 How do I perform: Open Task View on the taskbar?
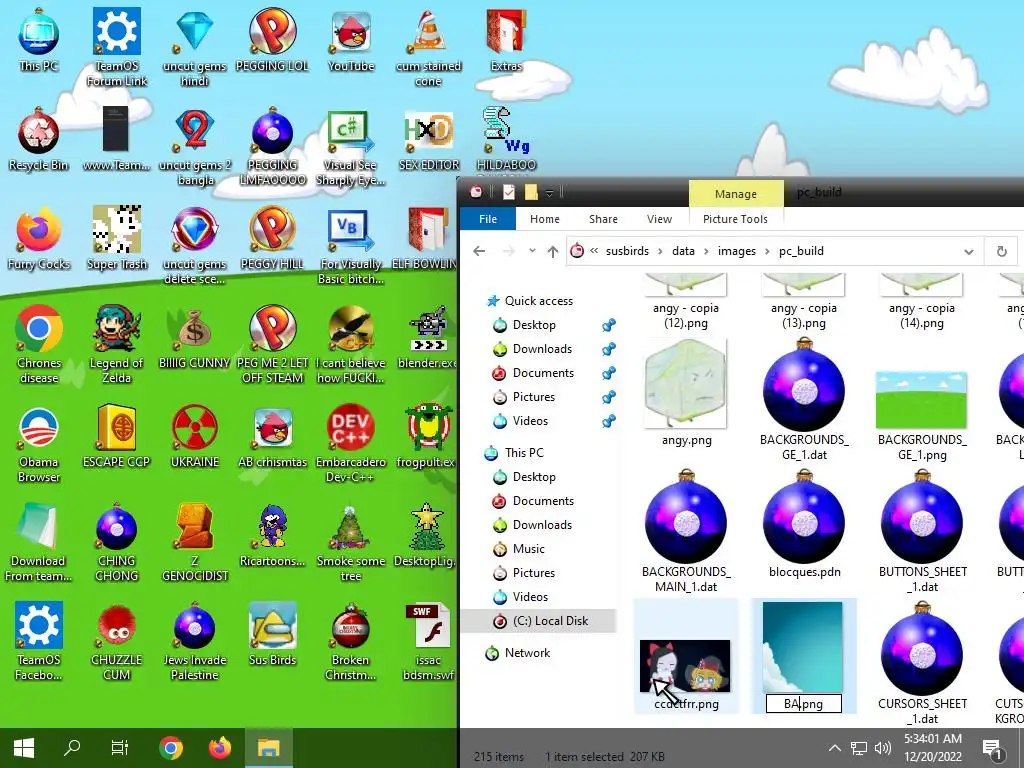pos(120,748)
